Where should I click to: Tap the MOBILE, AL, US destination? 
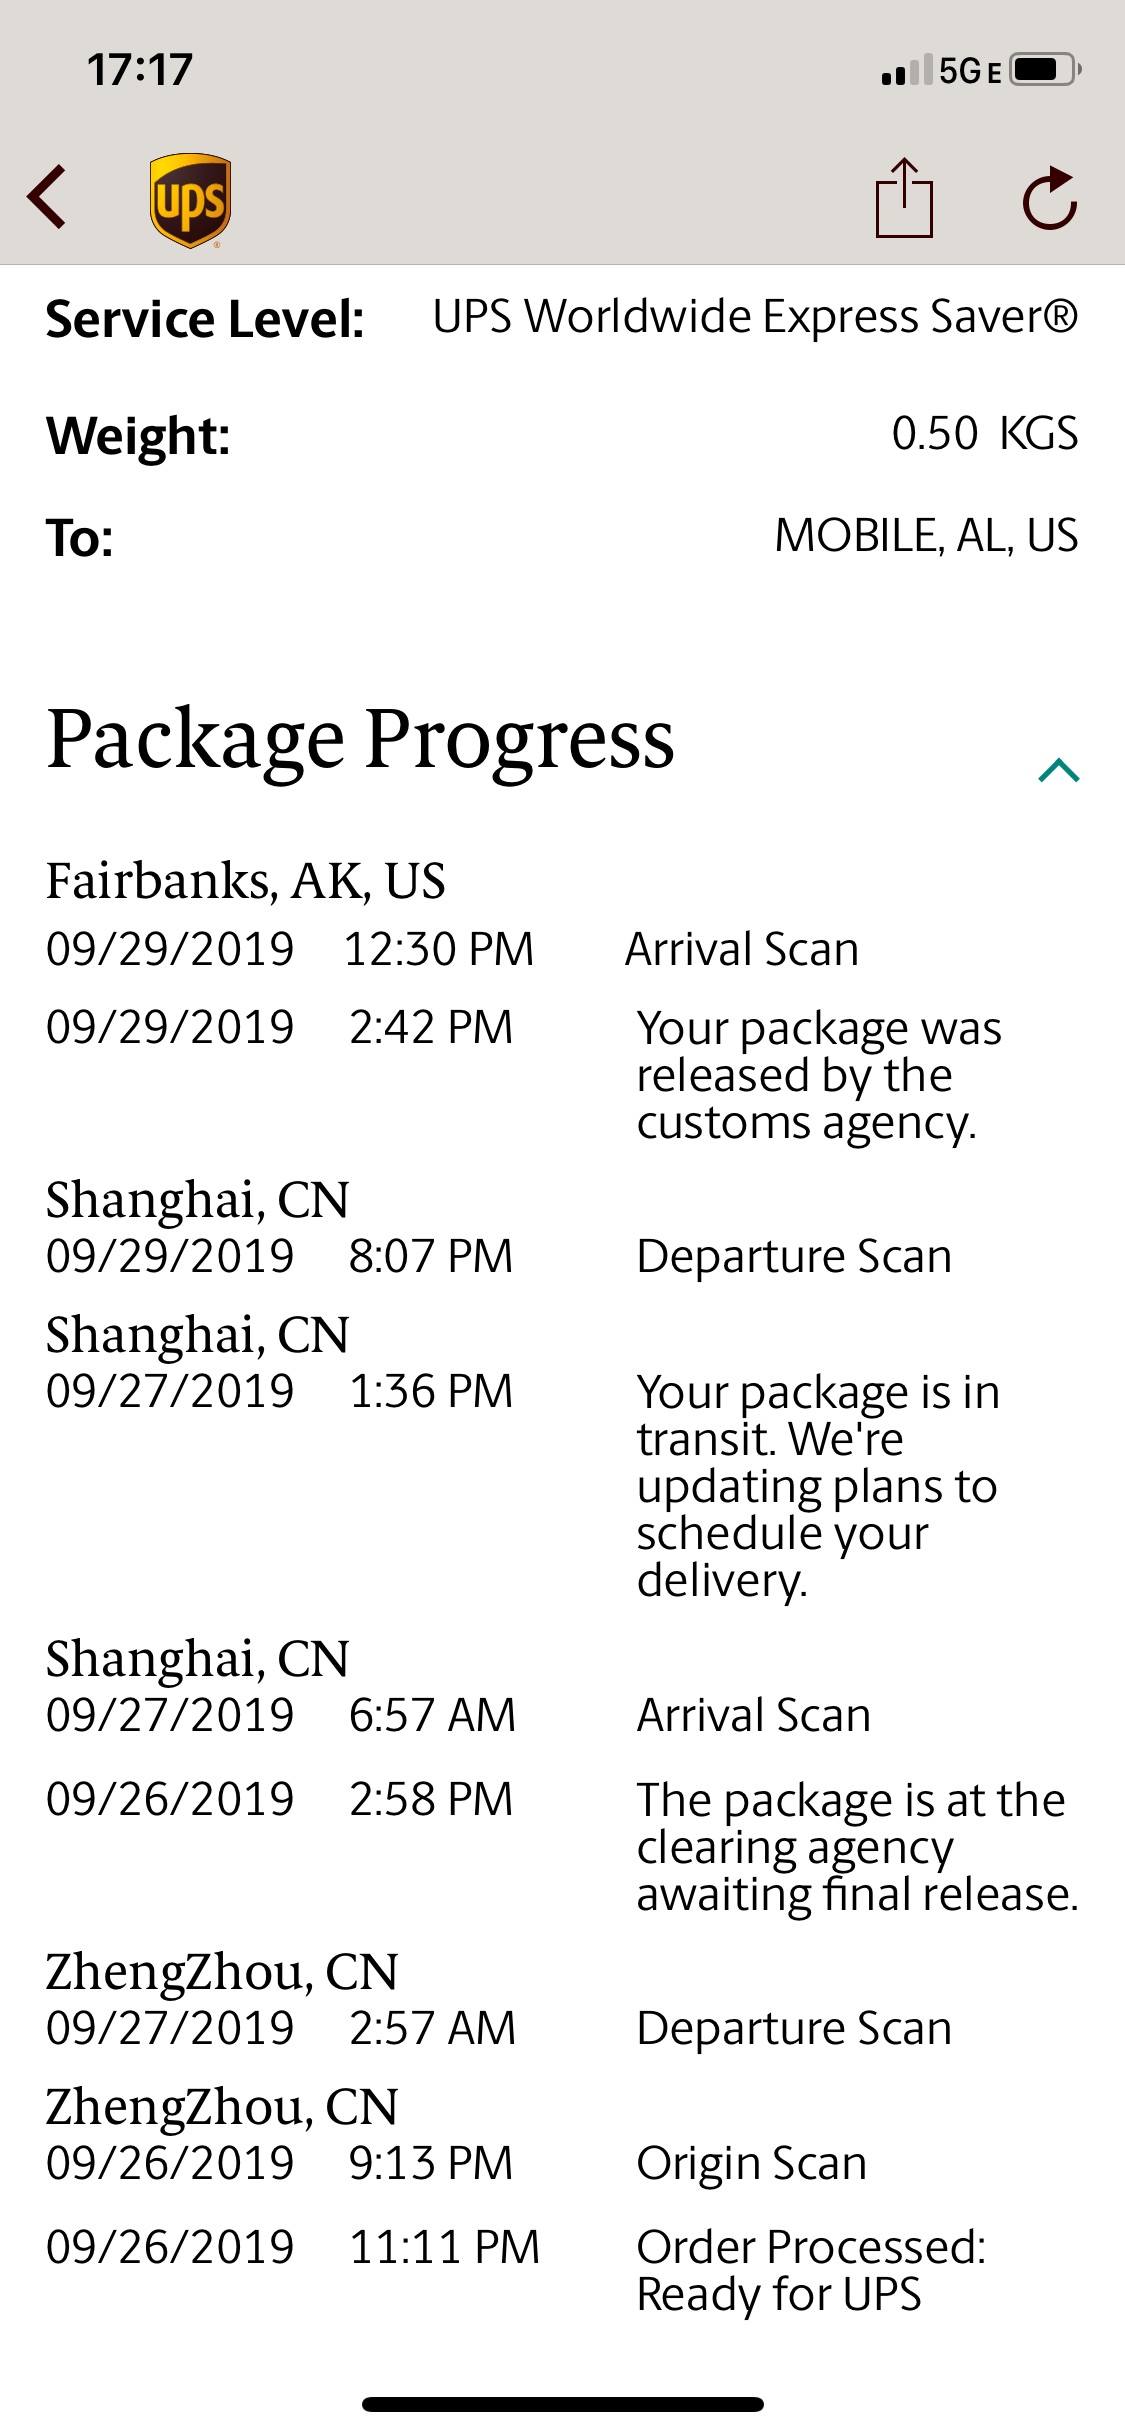point(926,536)
